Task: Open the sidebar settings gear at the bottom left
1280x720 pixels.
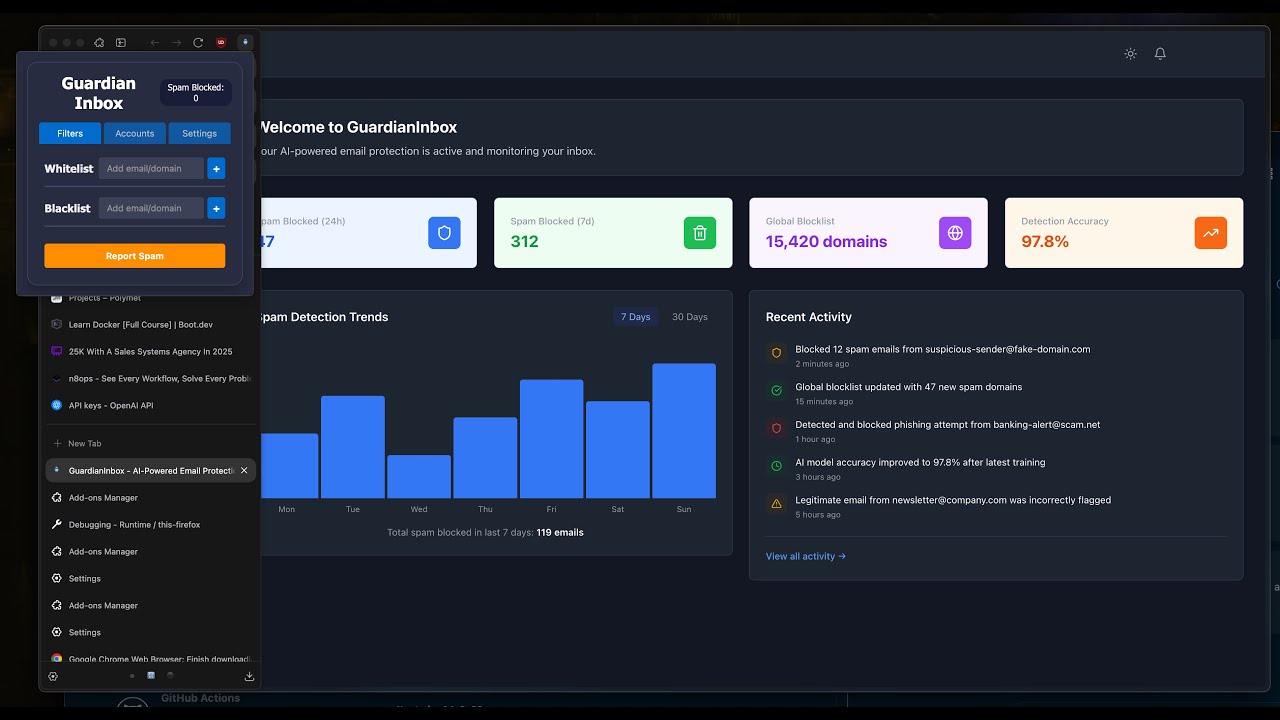Action: [53, 676]
